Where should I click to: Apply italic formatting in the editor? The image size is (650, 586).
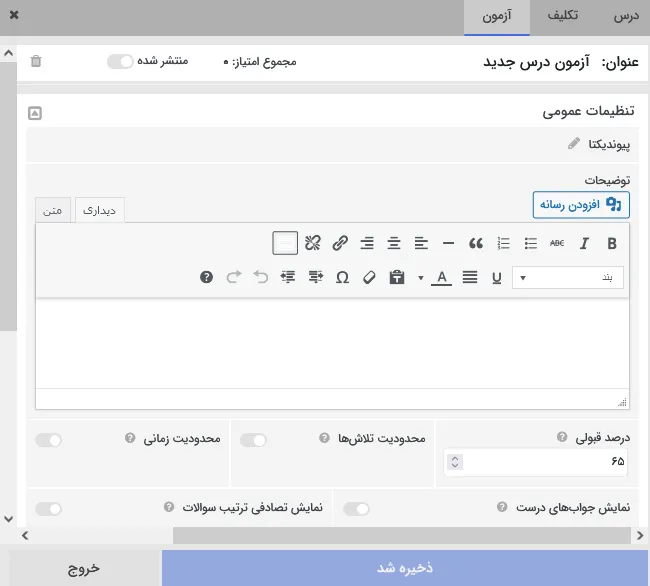(584, 243)
